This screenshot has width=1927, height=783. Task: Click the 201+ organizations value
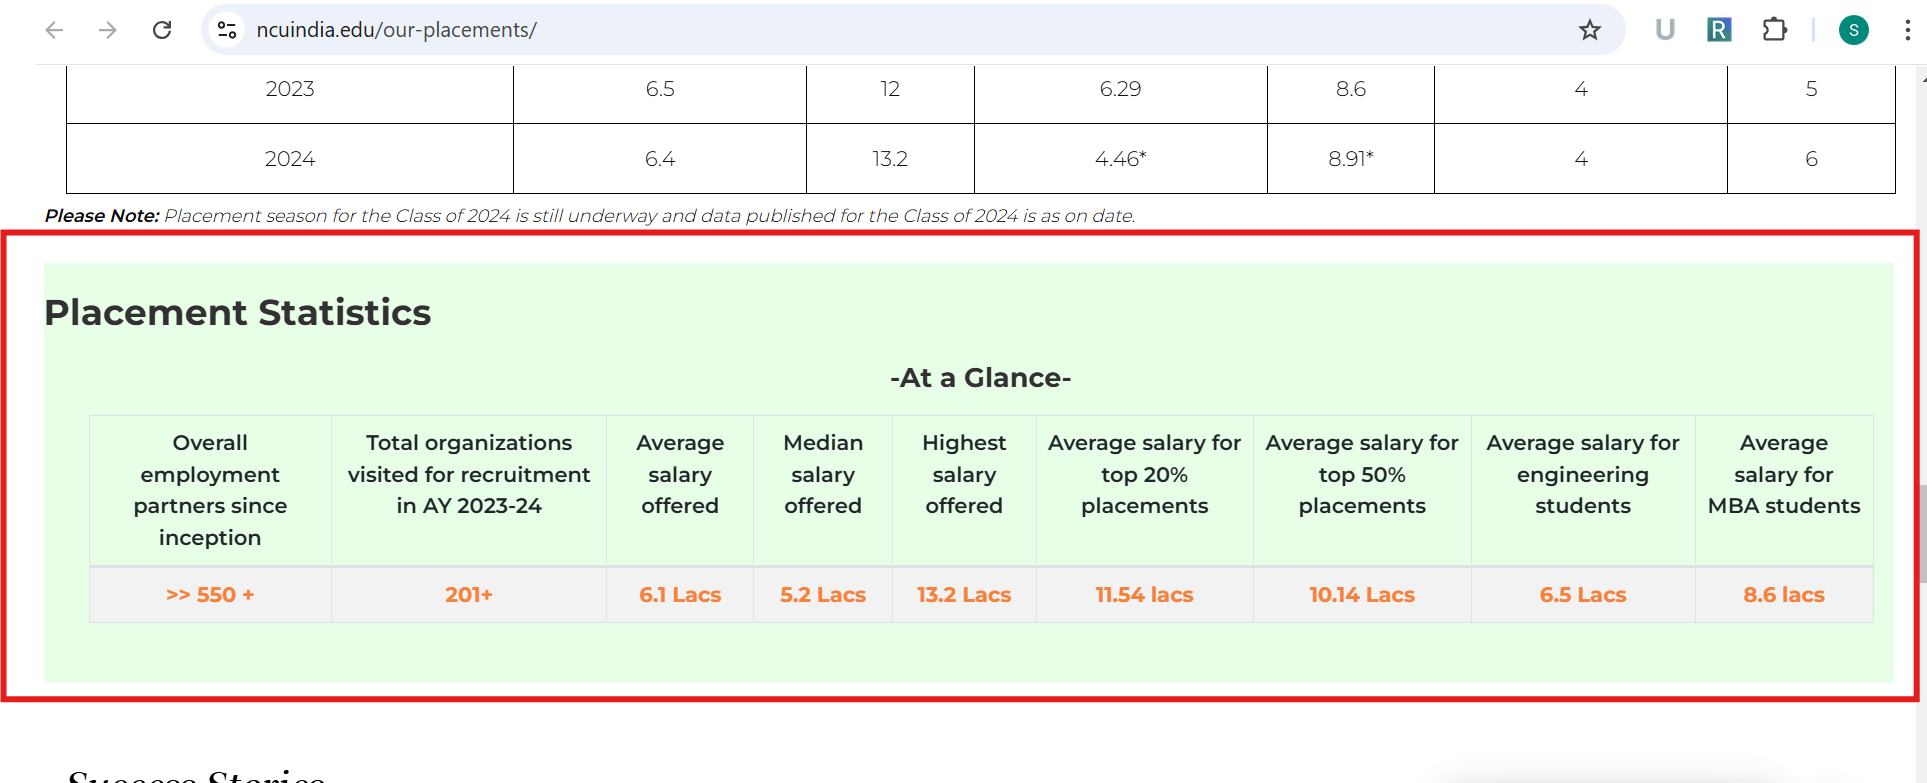tap(469, 595)
